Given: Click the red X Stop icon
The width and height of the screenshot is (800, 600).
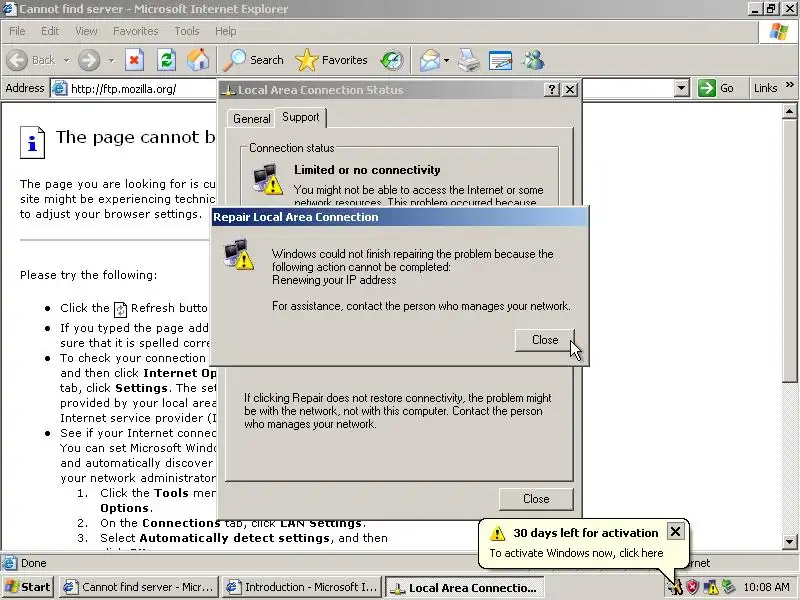Looking at the screenshot, I should coord(134,60).
